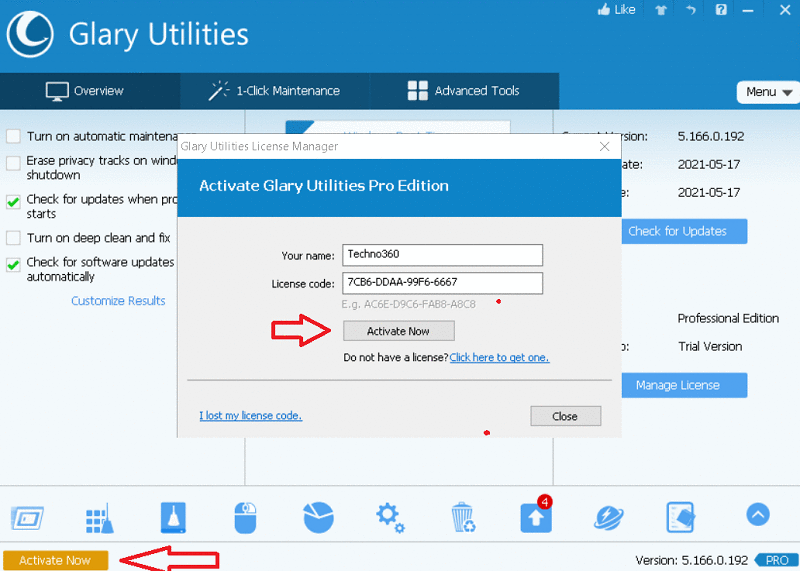The width and height of the screenshot is (800, 571).
Task: Enable Turn on automatic maintenance checkbox
Action: click(x=14, y=136)
